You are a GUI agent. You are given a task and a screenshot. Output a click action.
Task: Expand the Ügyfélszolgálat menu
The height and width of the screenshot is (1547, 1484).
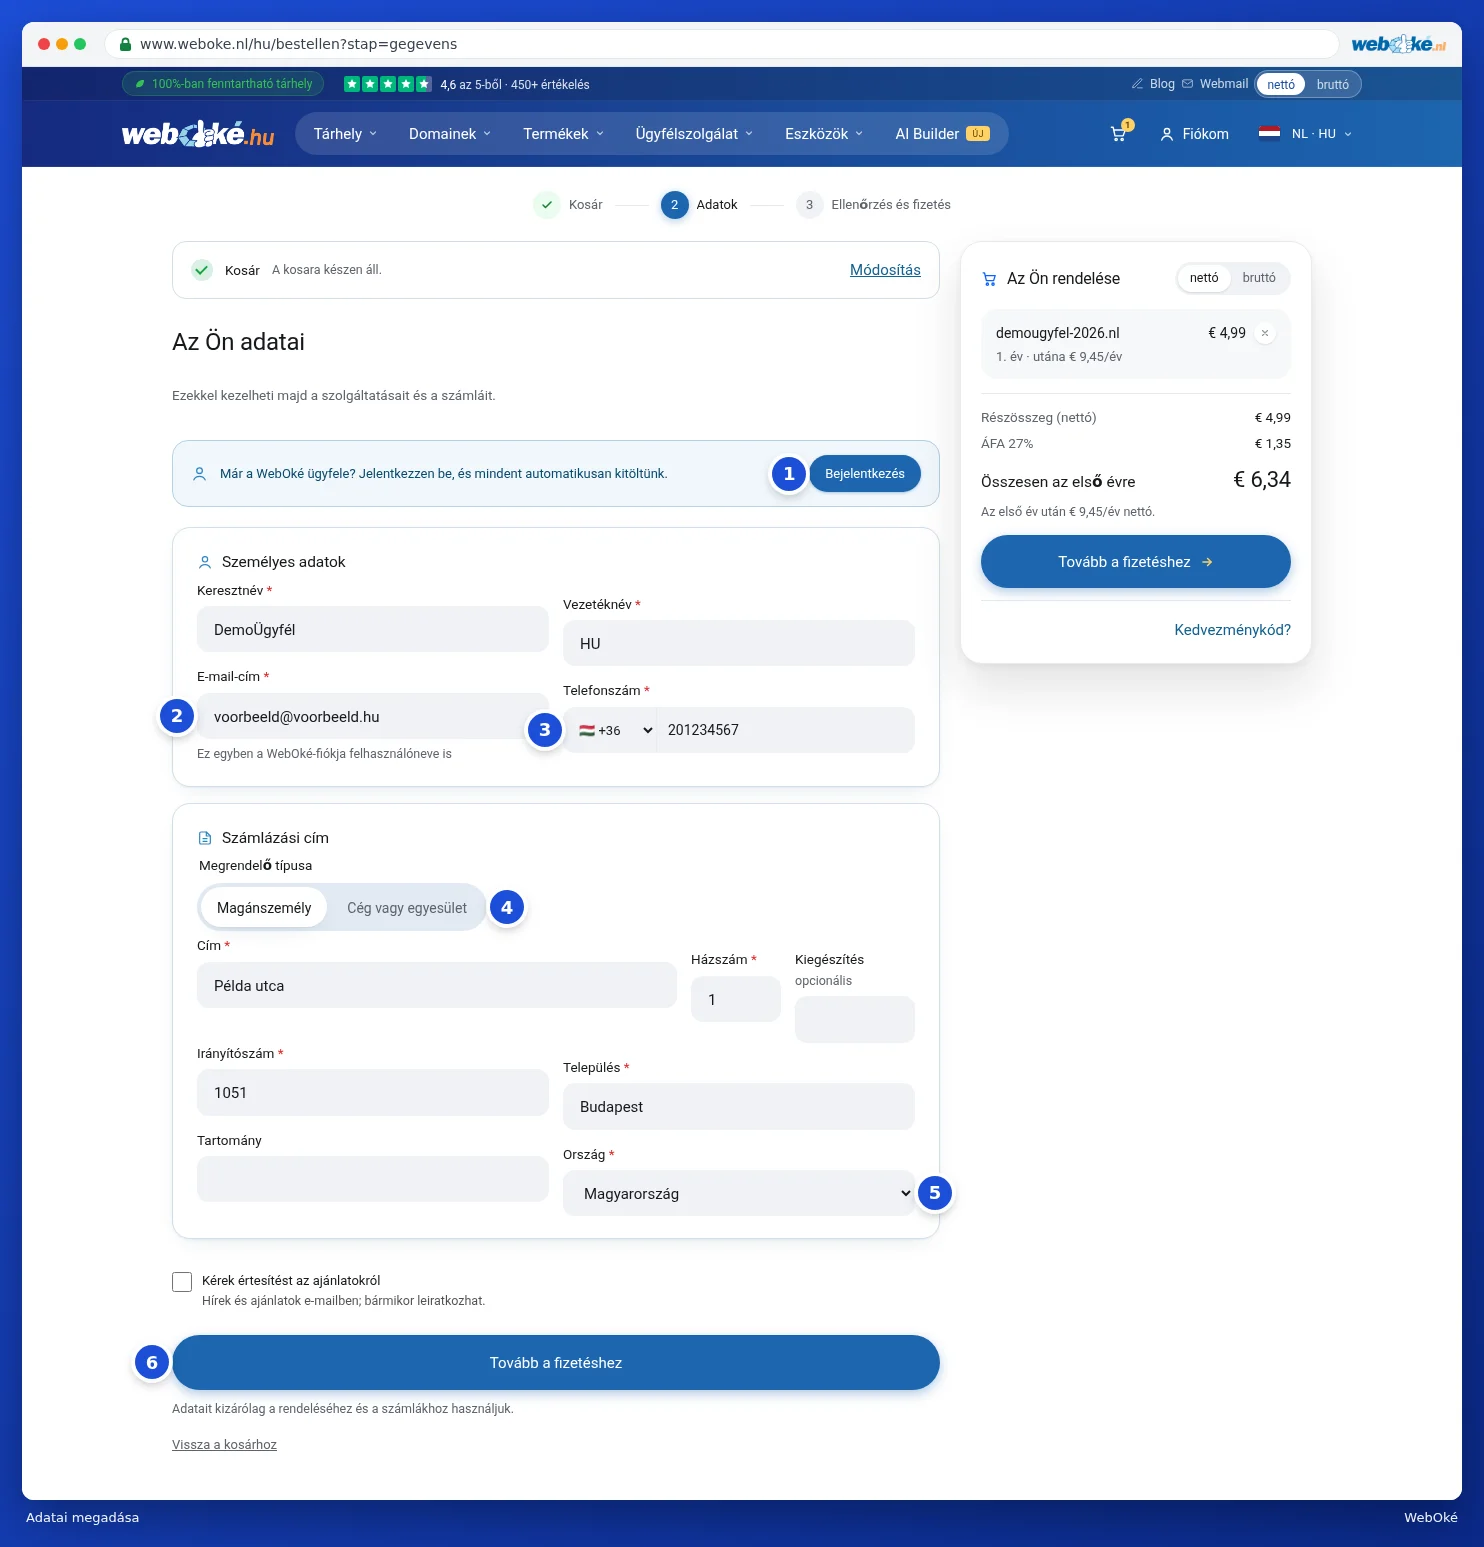tap(694, 134)
